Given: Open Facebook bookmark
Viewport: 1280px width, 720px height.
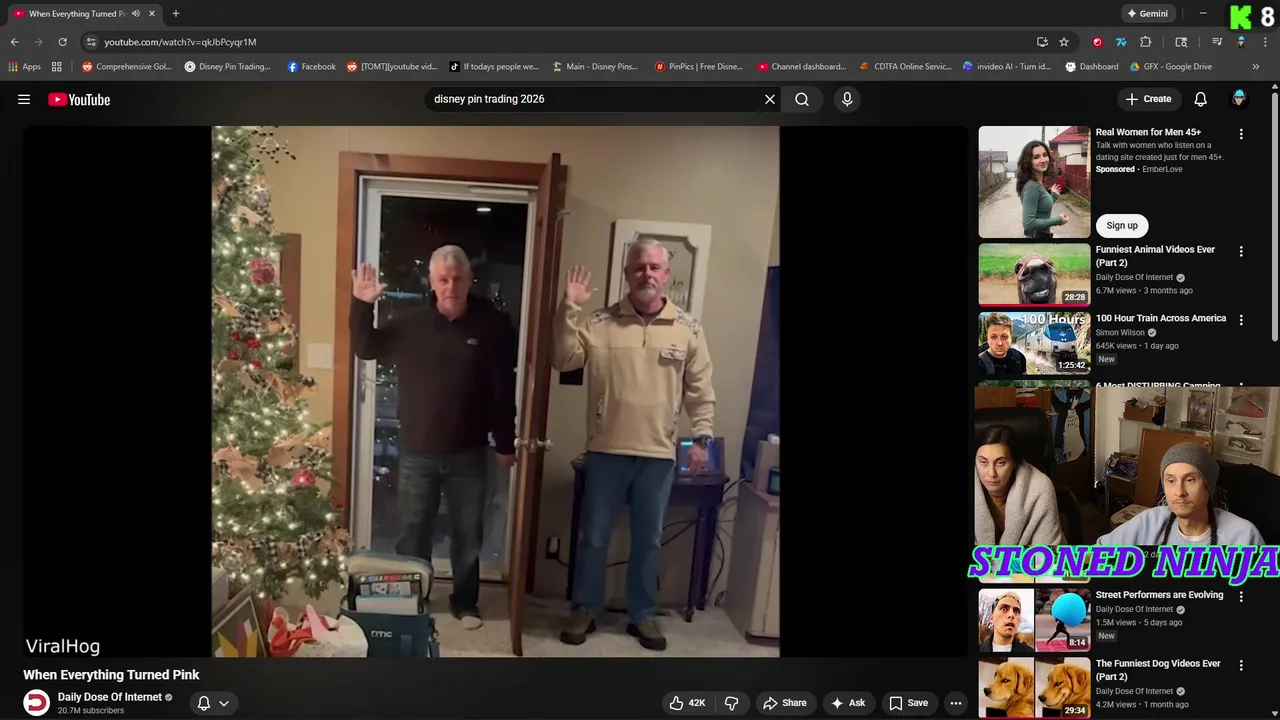Looking at the screenshot, I should (311, 67).
